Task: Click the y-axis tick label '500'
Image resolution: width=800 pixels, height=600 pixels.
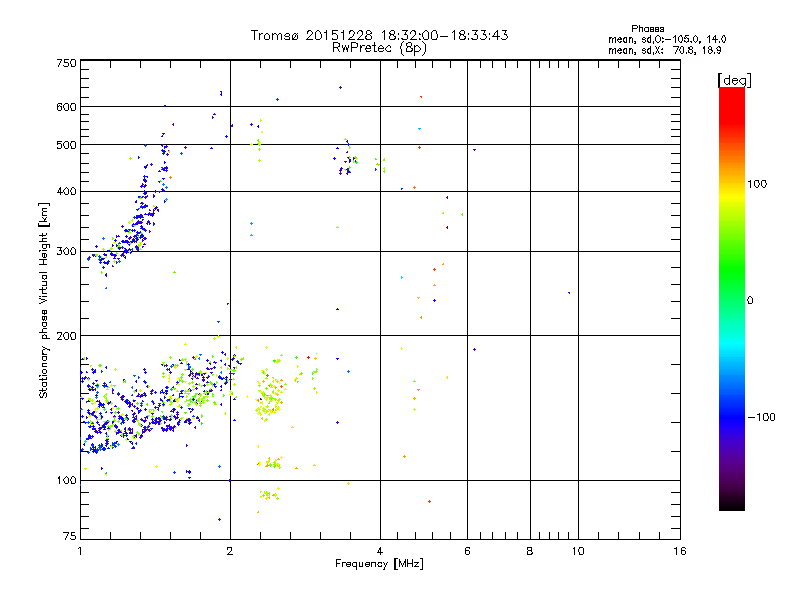Action: tap(66, 145)
